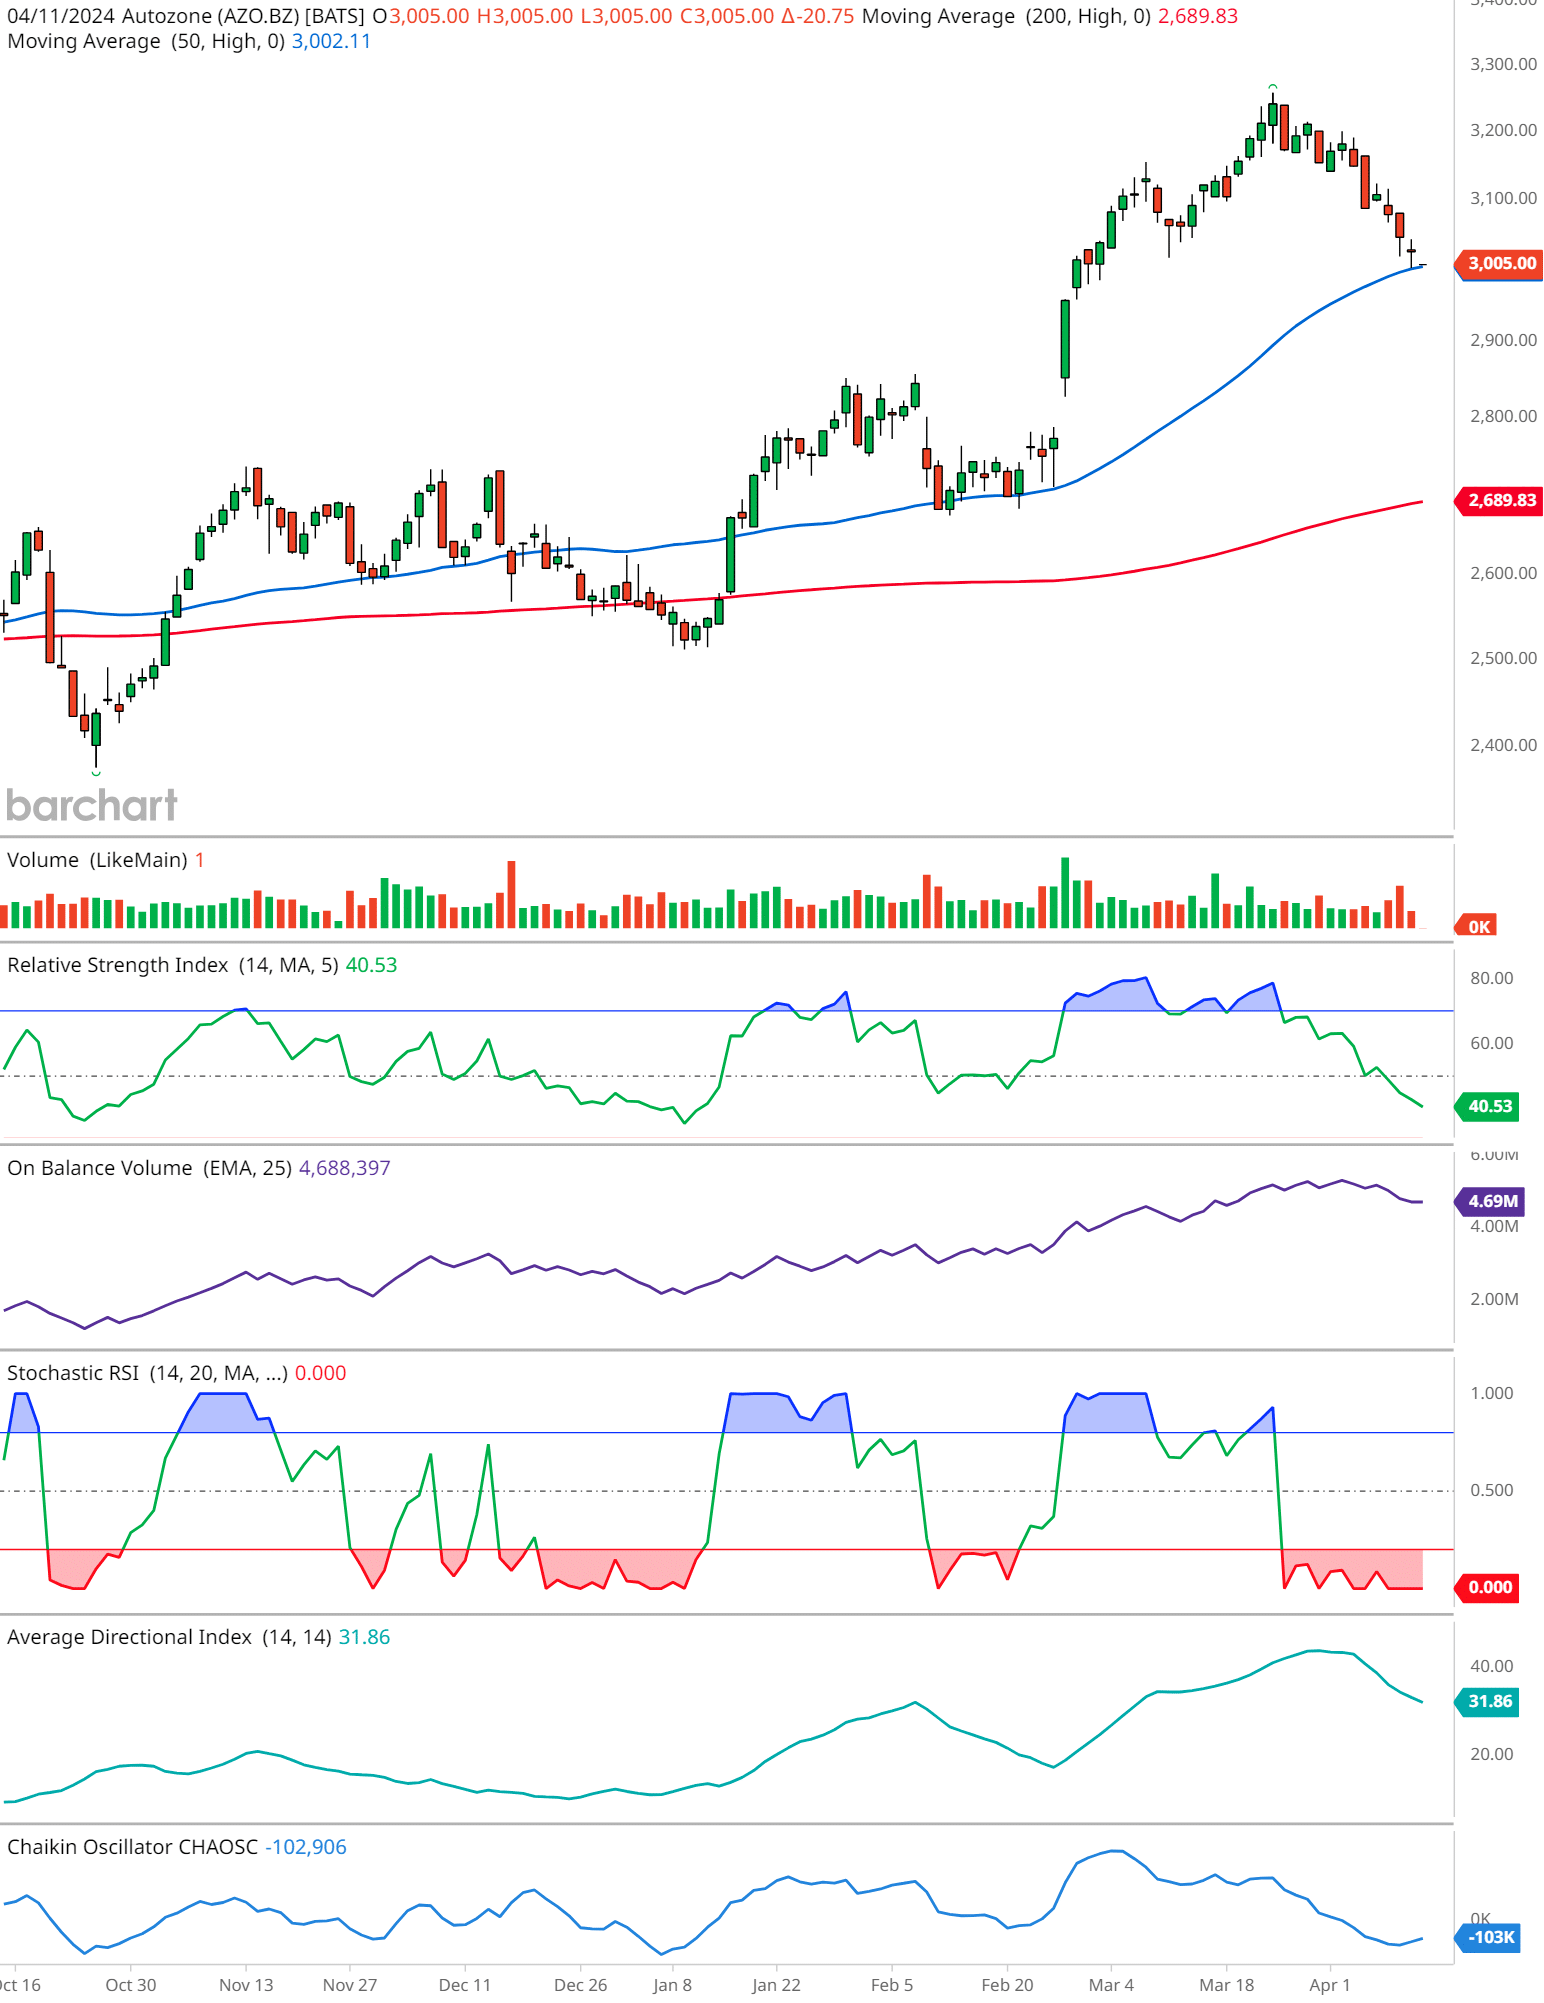The image size is (1544, 2003).
Task: Click the blue -103K Chaikin axis tag
Action: (x=1488, y=1937)
